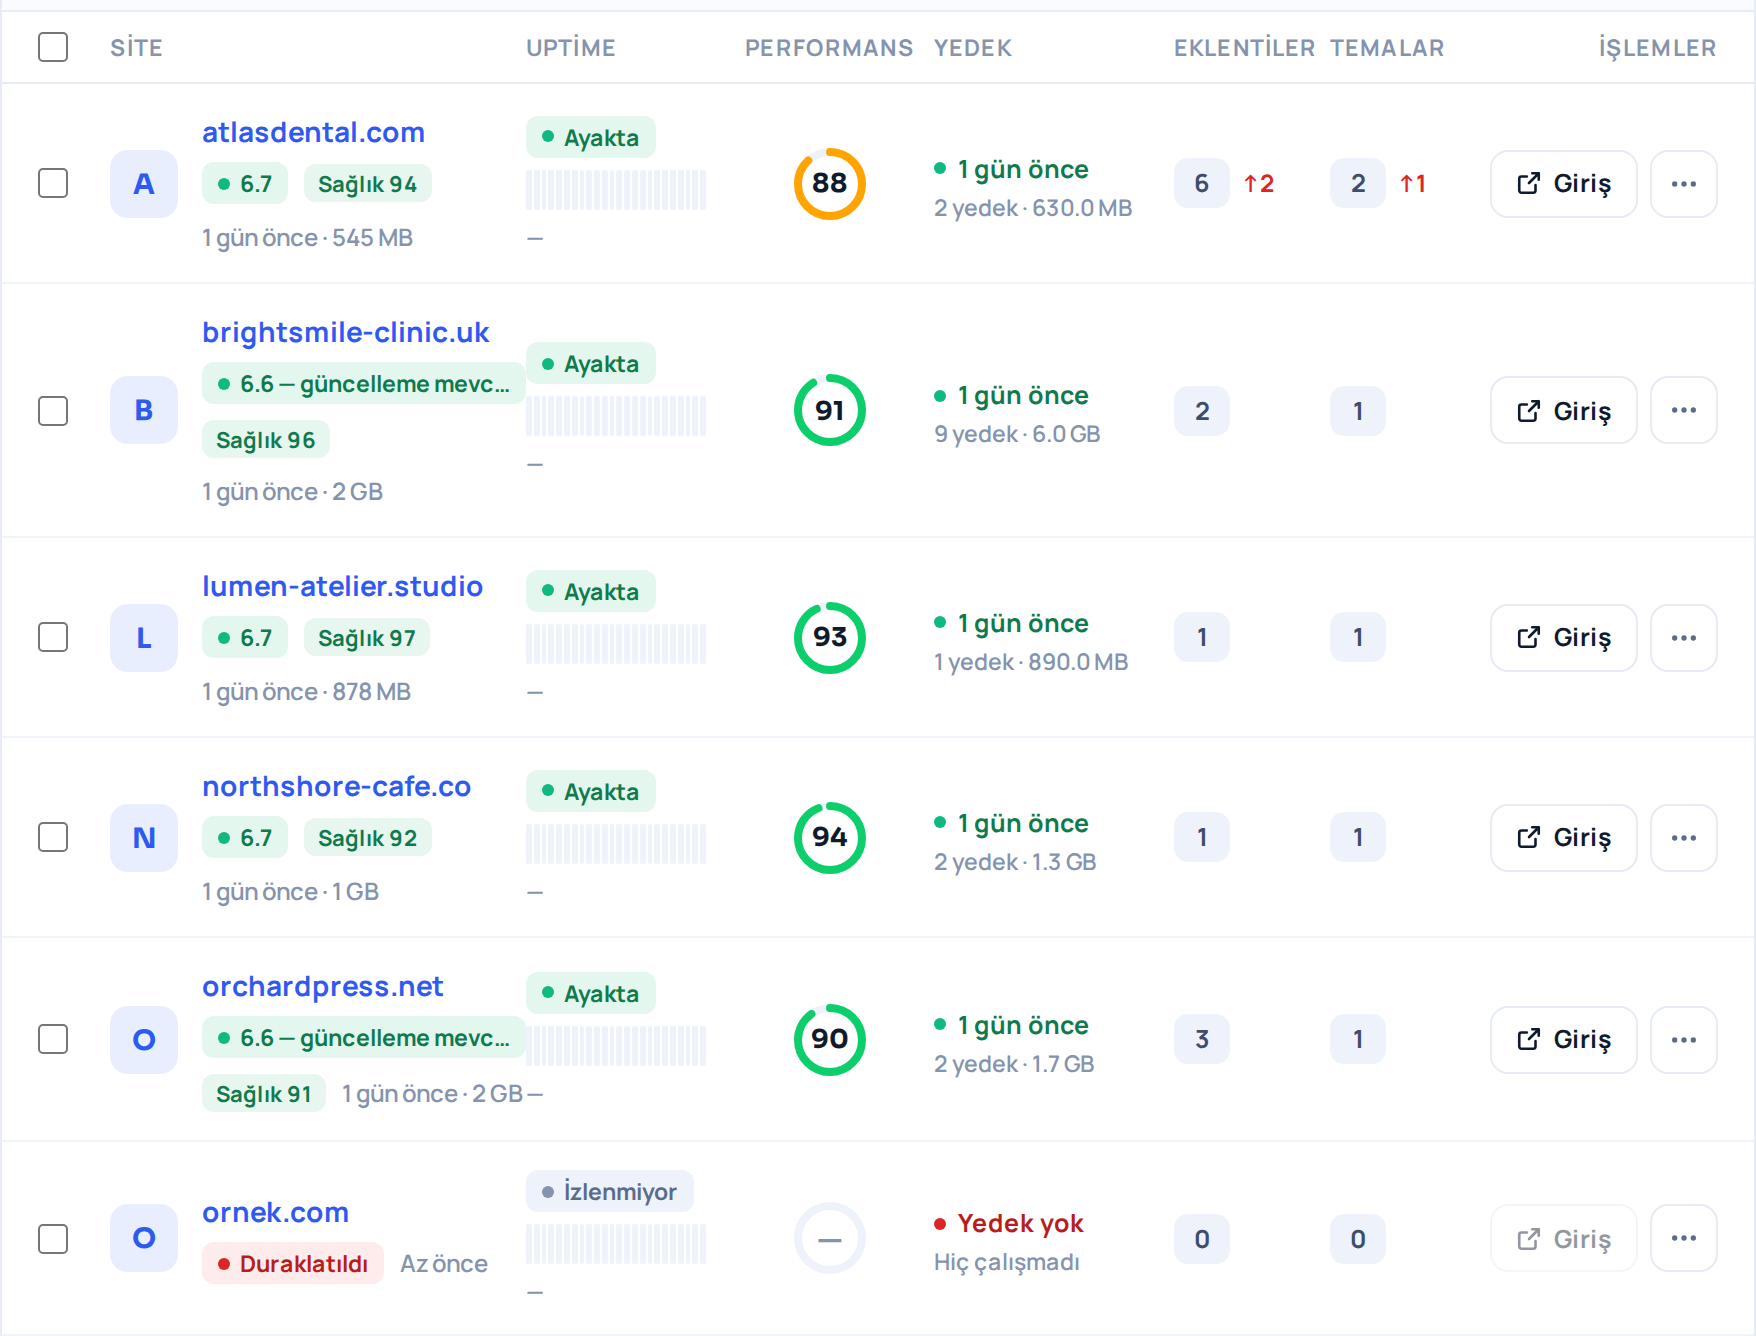Check the brightsmile-clinic.uk row checkbox
This screenshot has width=1756, height=1336.
click(53, 411)
